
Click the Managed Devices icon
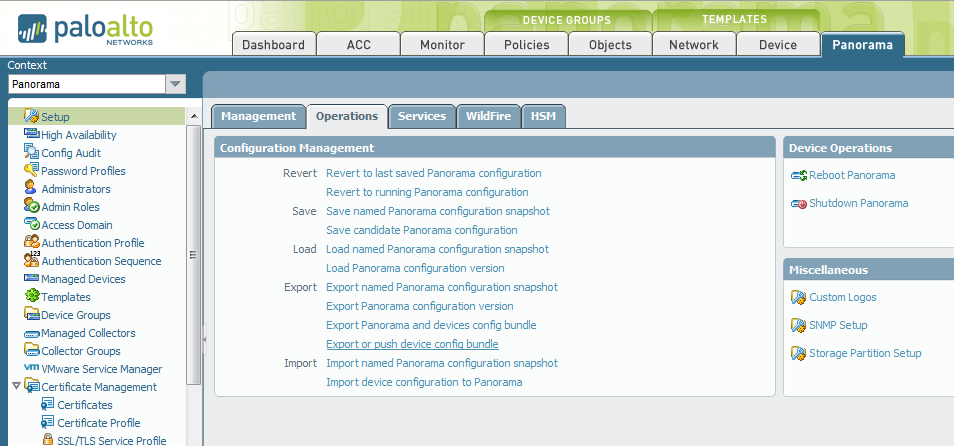pyautogui.click(x=32, y=279)
